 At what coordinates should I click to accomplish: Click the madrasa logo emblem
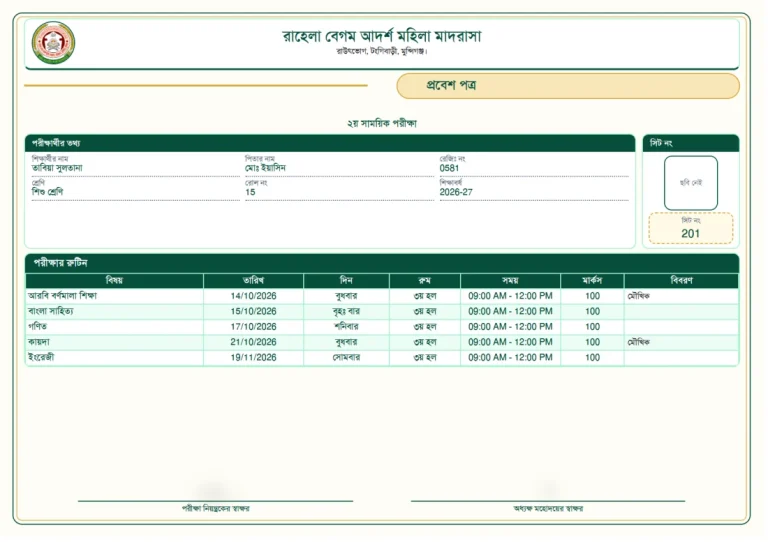[x=53, y=43]
